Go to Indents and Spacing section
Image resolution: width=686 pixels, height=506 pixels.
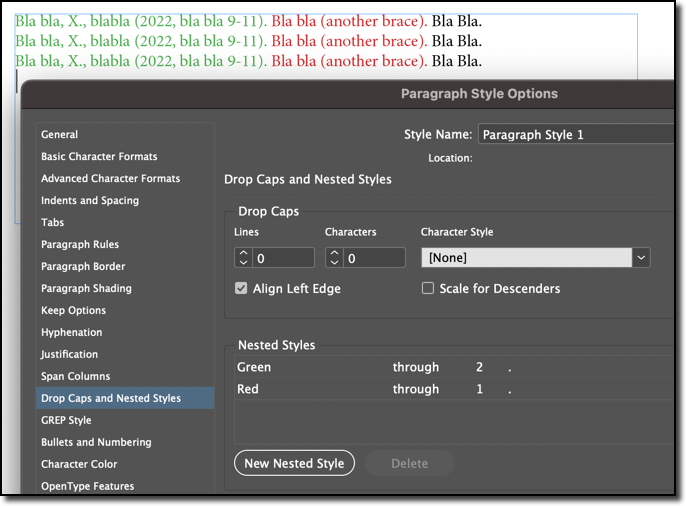[x=90, y=200]
